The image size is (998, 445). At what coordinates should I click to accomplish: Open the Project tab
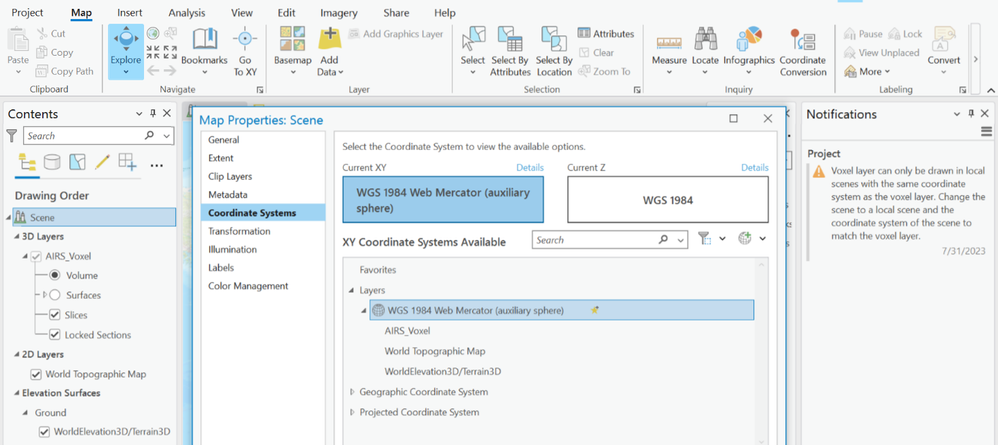(x=27, y=13)
